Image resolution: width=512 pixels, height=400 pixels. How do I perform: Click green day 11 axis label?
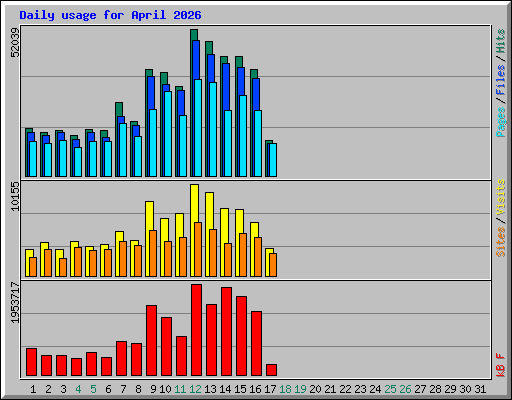coord(180,389)
